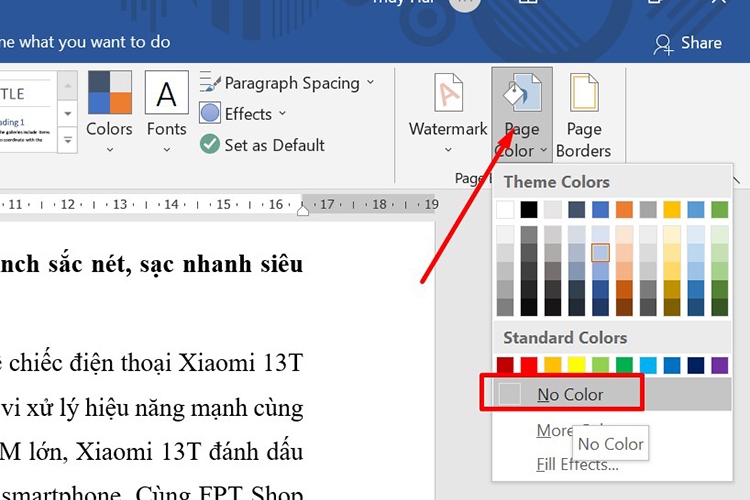Image resolution: width=750 pixels, height=500 pixels.
Task: Expand the Colors dropdown chevron
Action: [x=110, y=150]
